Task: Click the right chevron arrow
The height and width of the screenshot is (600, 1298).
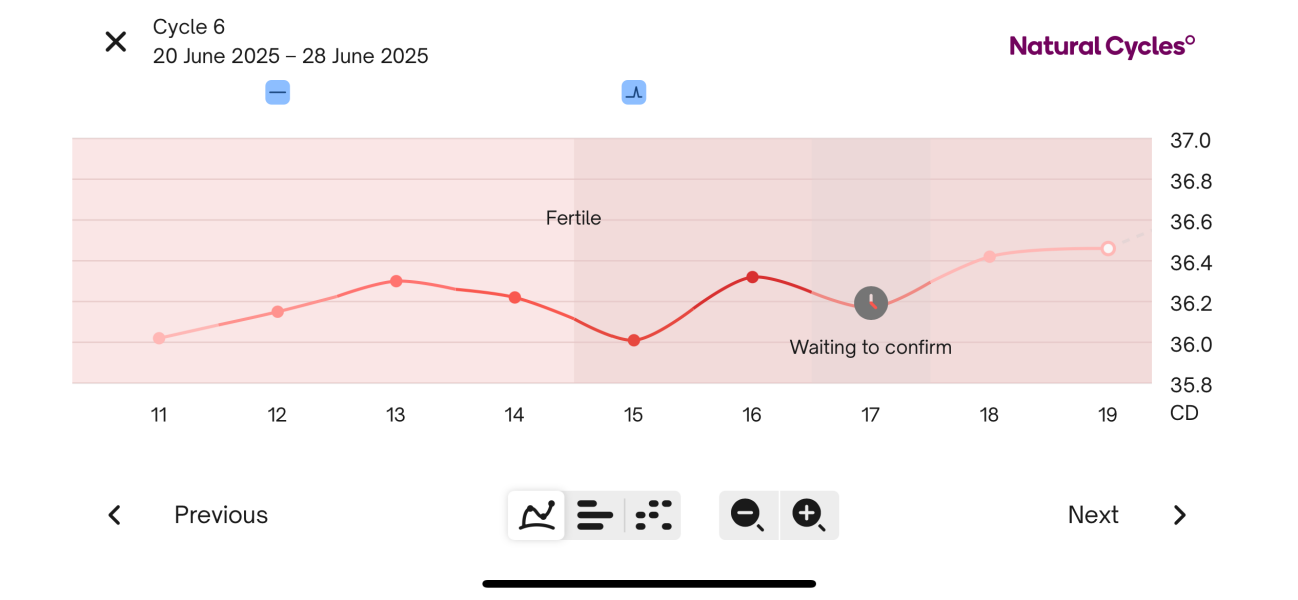Action: (1180, 515)
